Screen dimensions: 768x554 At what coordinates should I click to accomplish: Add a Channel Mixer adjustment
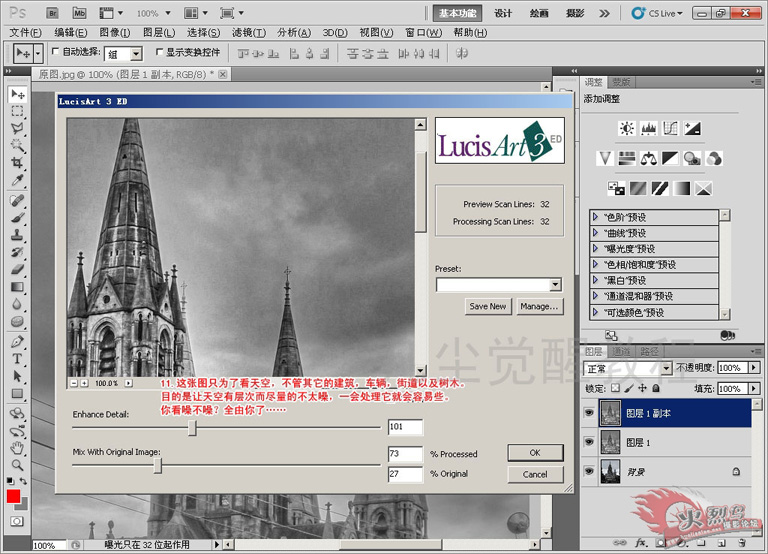714,158
